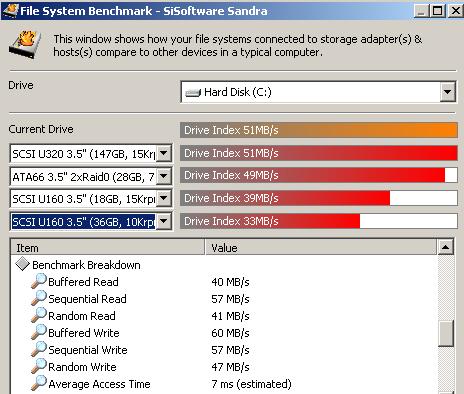
Task: Click the Sequential Read magnifier icon
Action: pyautogui.click(x=39, y=298)
